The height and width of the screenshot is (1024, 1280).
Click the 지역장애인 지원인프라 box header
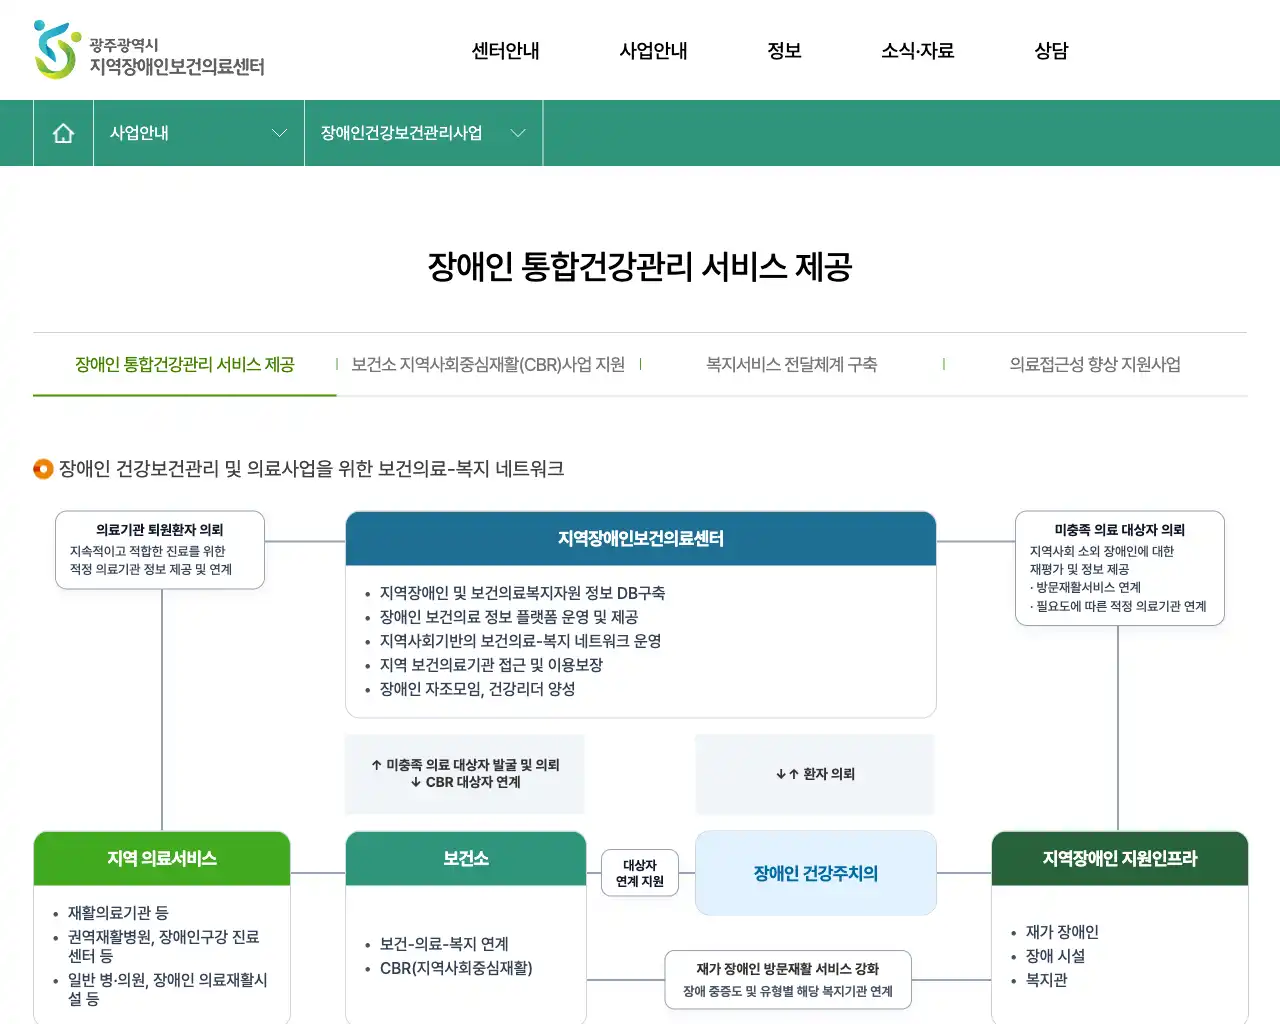click(x=1120, y=858)
